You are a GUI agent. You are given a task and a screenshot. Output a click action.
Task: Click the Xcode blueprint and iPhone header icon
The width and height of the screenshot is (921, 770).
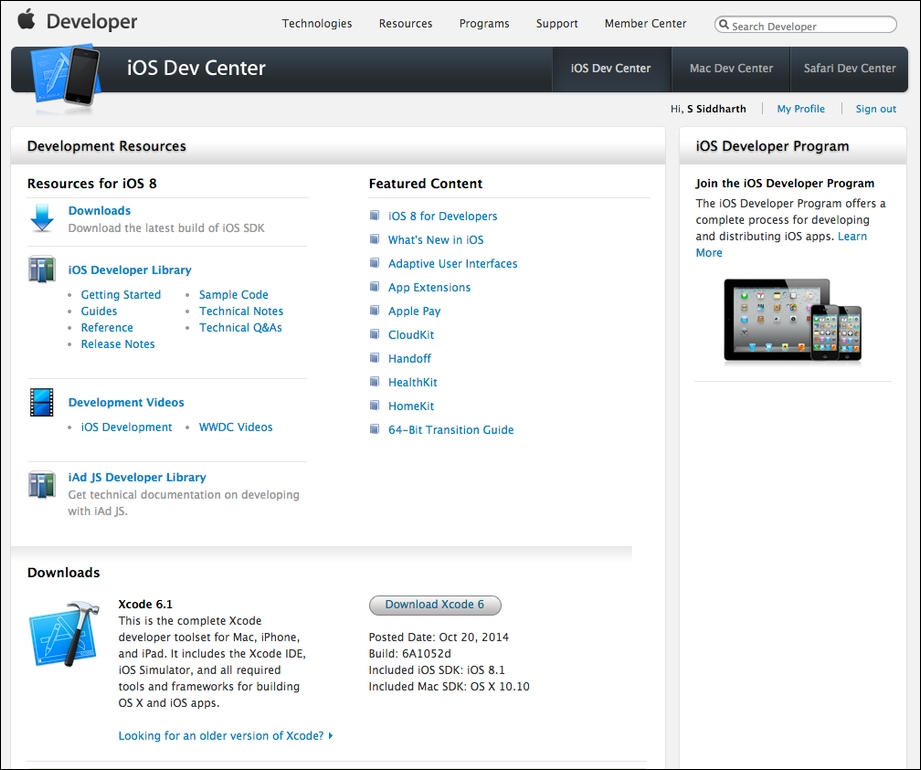coord(65,77)
